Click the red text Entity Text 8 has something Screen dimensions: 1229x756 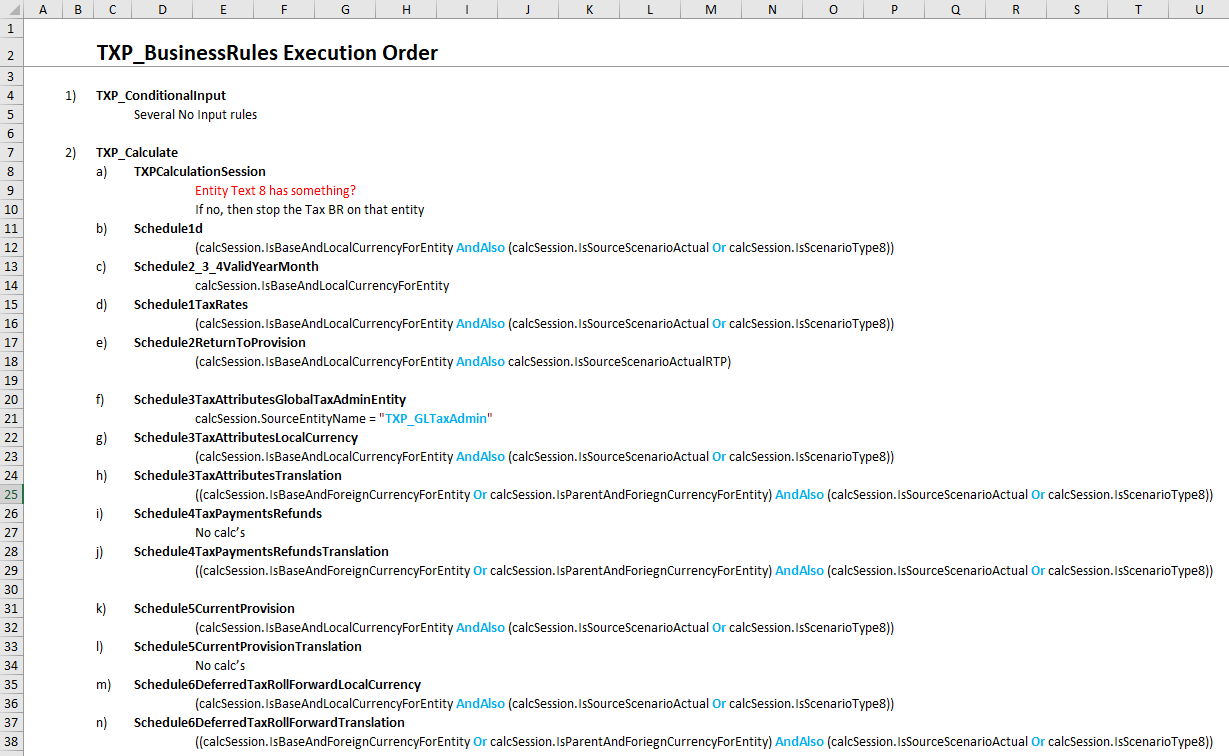[273, 190]
